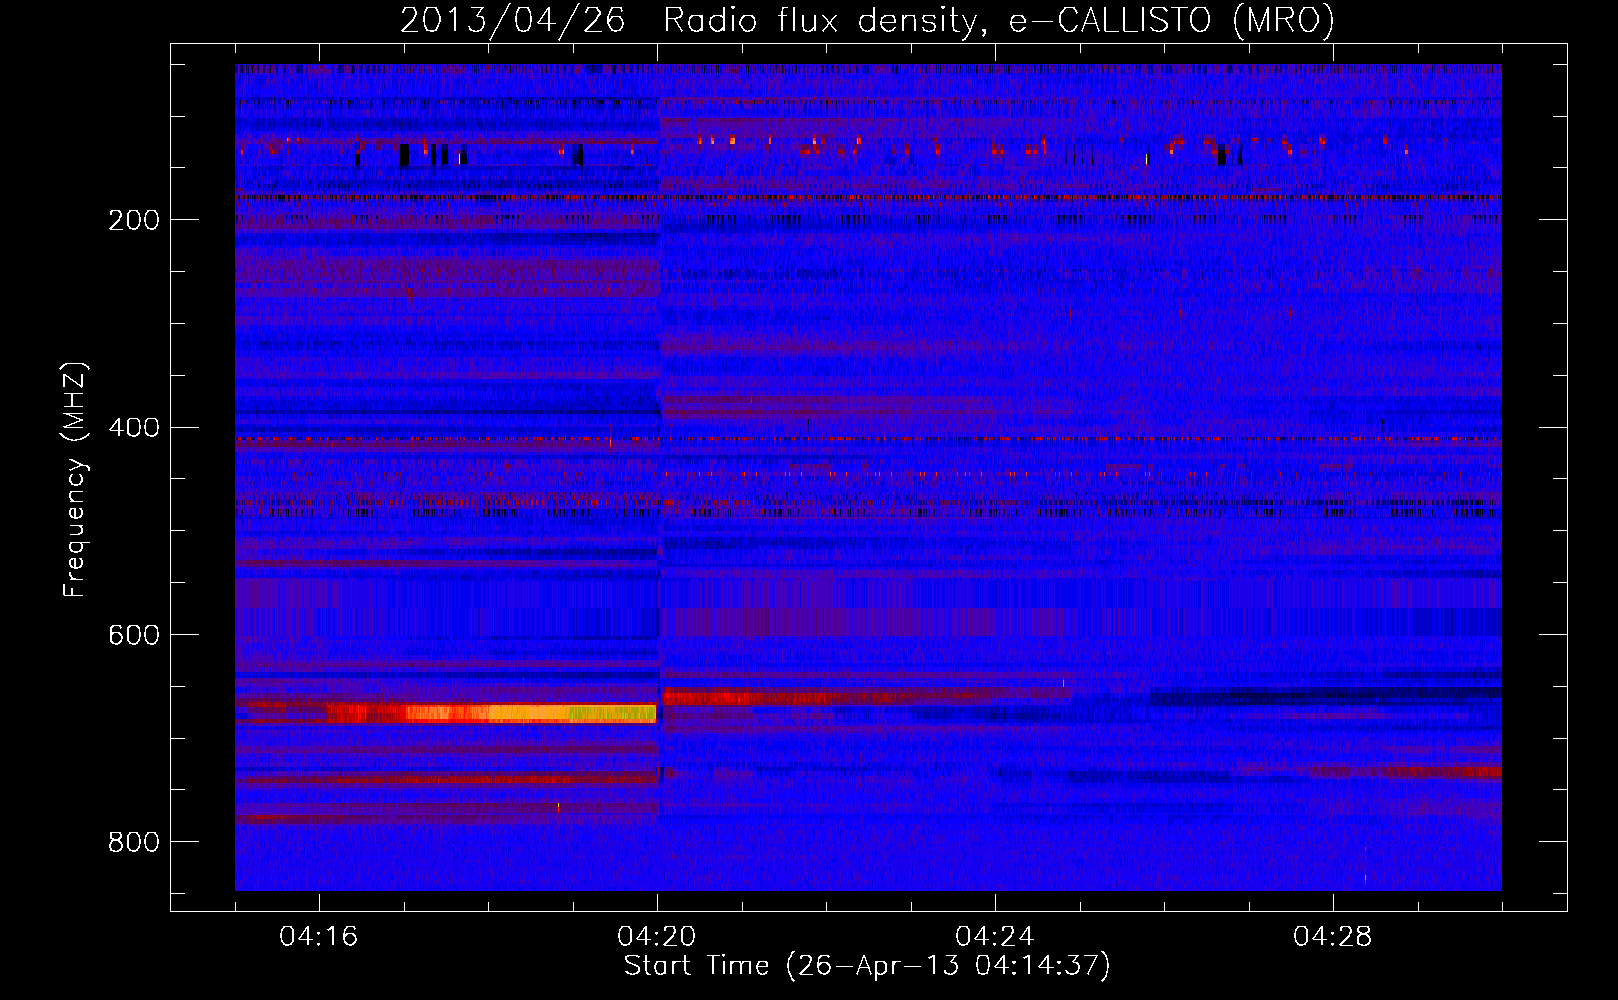Click the 400 frequency tick label
The image size is (1618, 1000).
coord(134,428)
